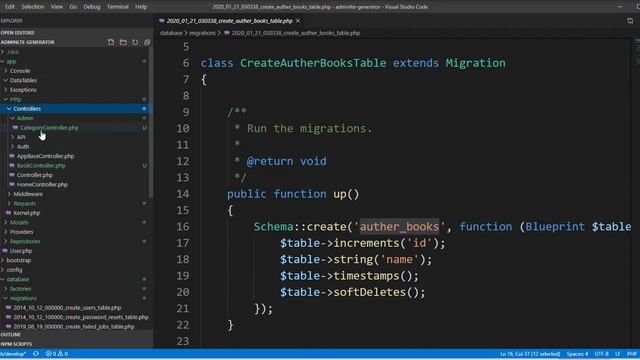Screen dimensions: 640x360
Task: Click 'database' in the breadcrumb
Action: pos(171,33)
